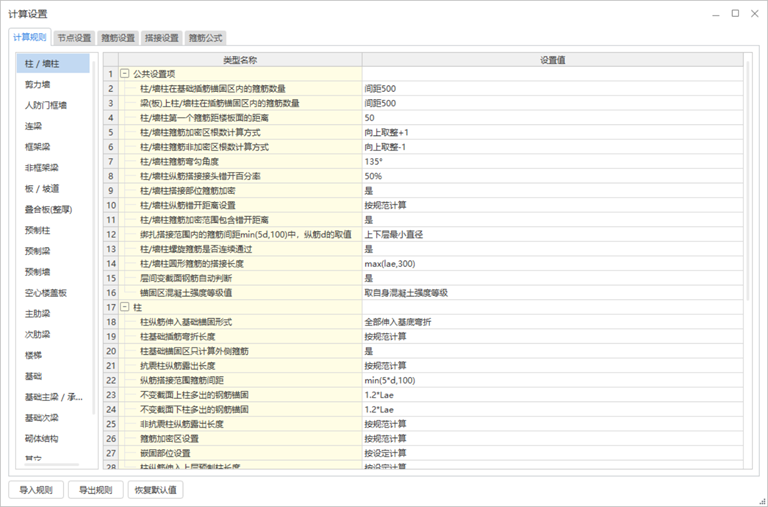Choose 人防门框墙 from the left list

pos(45,105)
